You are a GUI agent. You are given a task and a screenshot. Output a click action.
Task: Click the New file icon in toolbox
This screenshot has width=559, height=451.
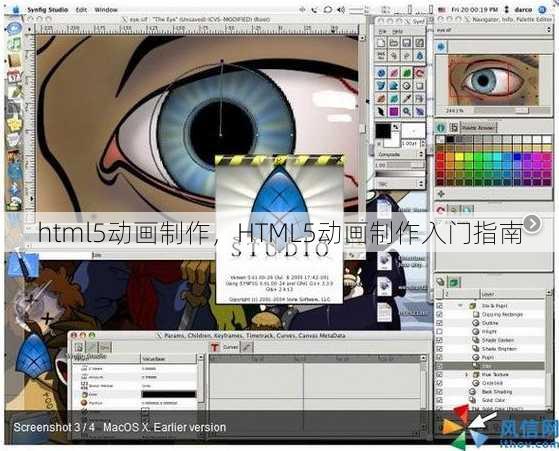click(381, 43)
